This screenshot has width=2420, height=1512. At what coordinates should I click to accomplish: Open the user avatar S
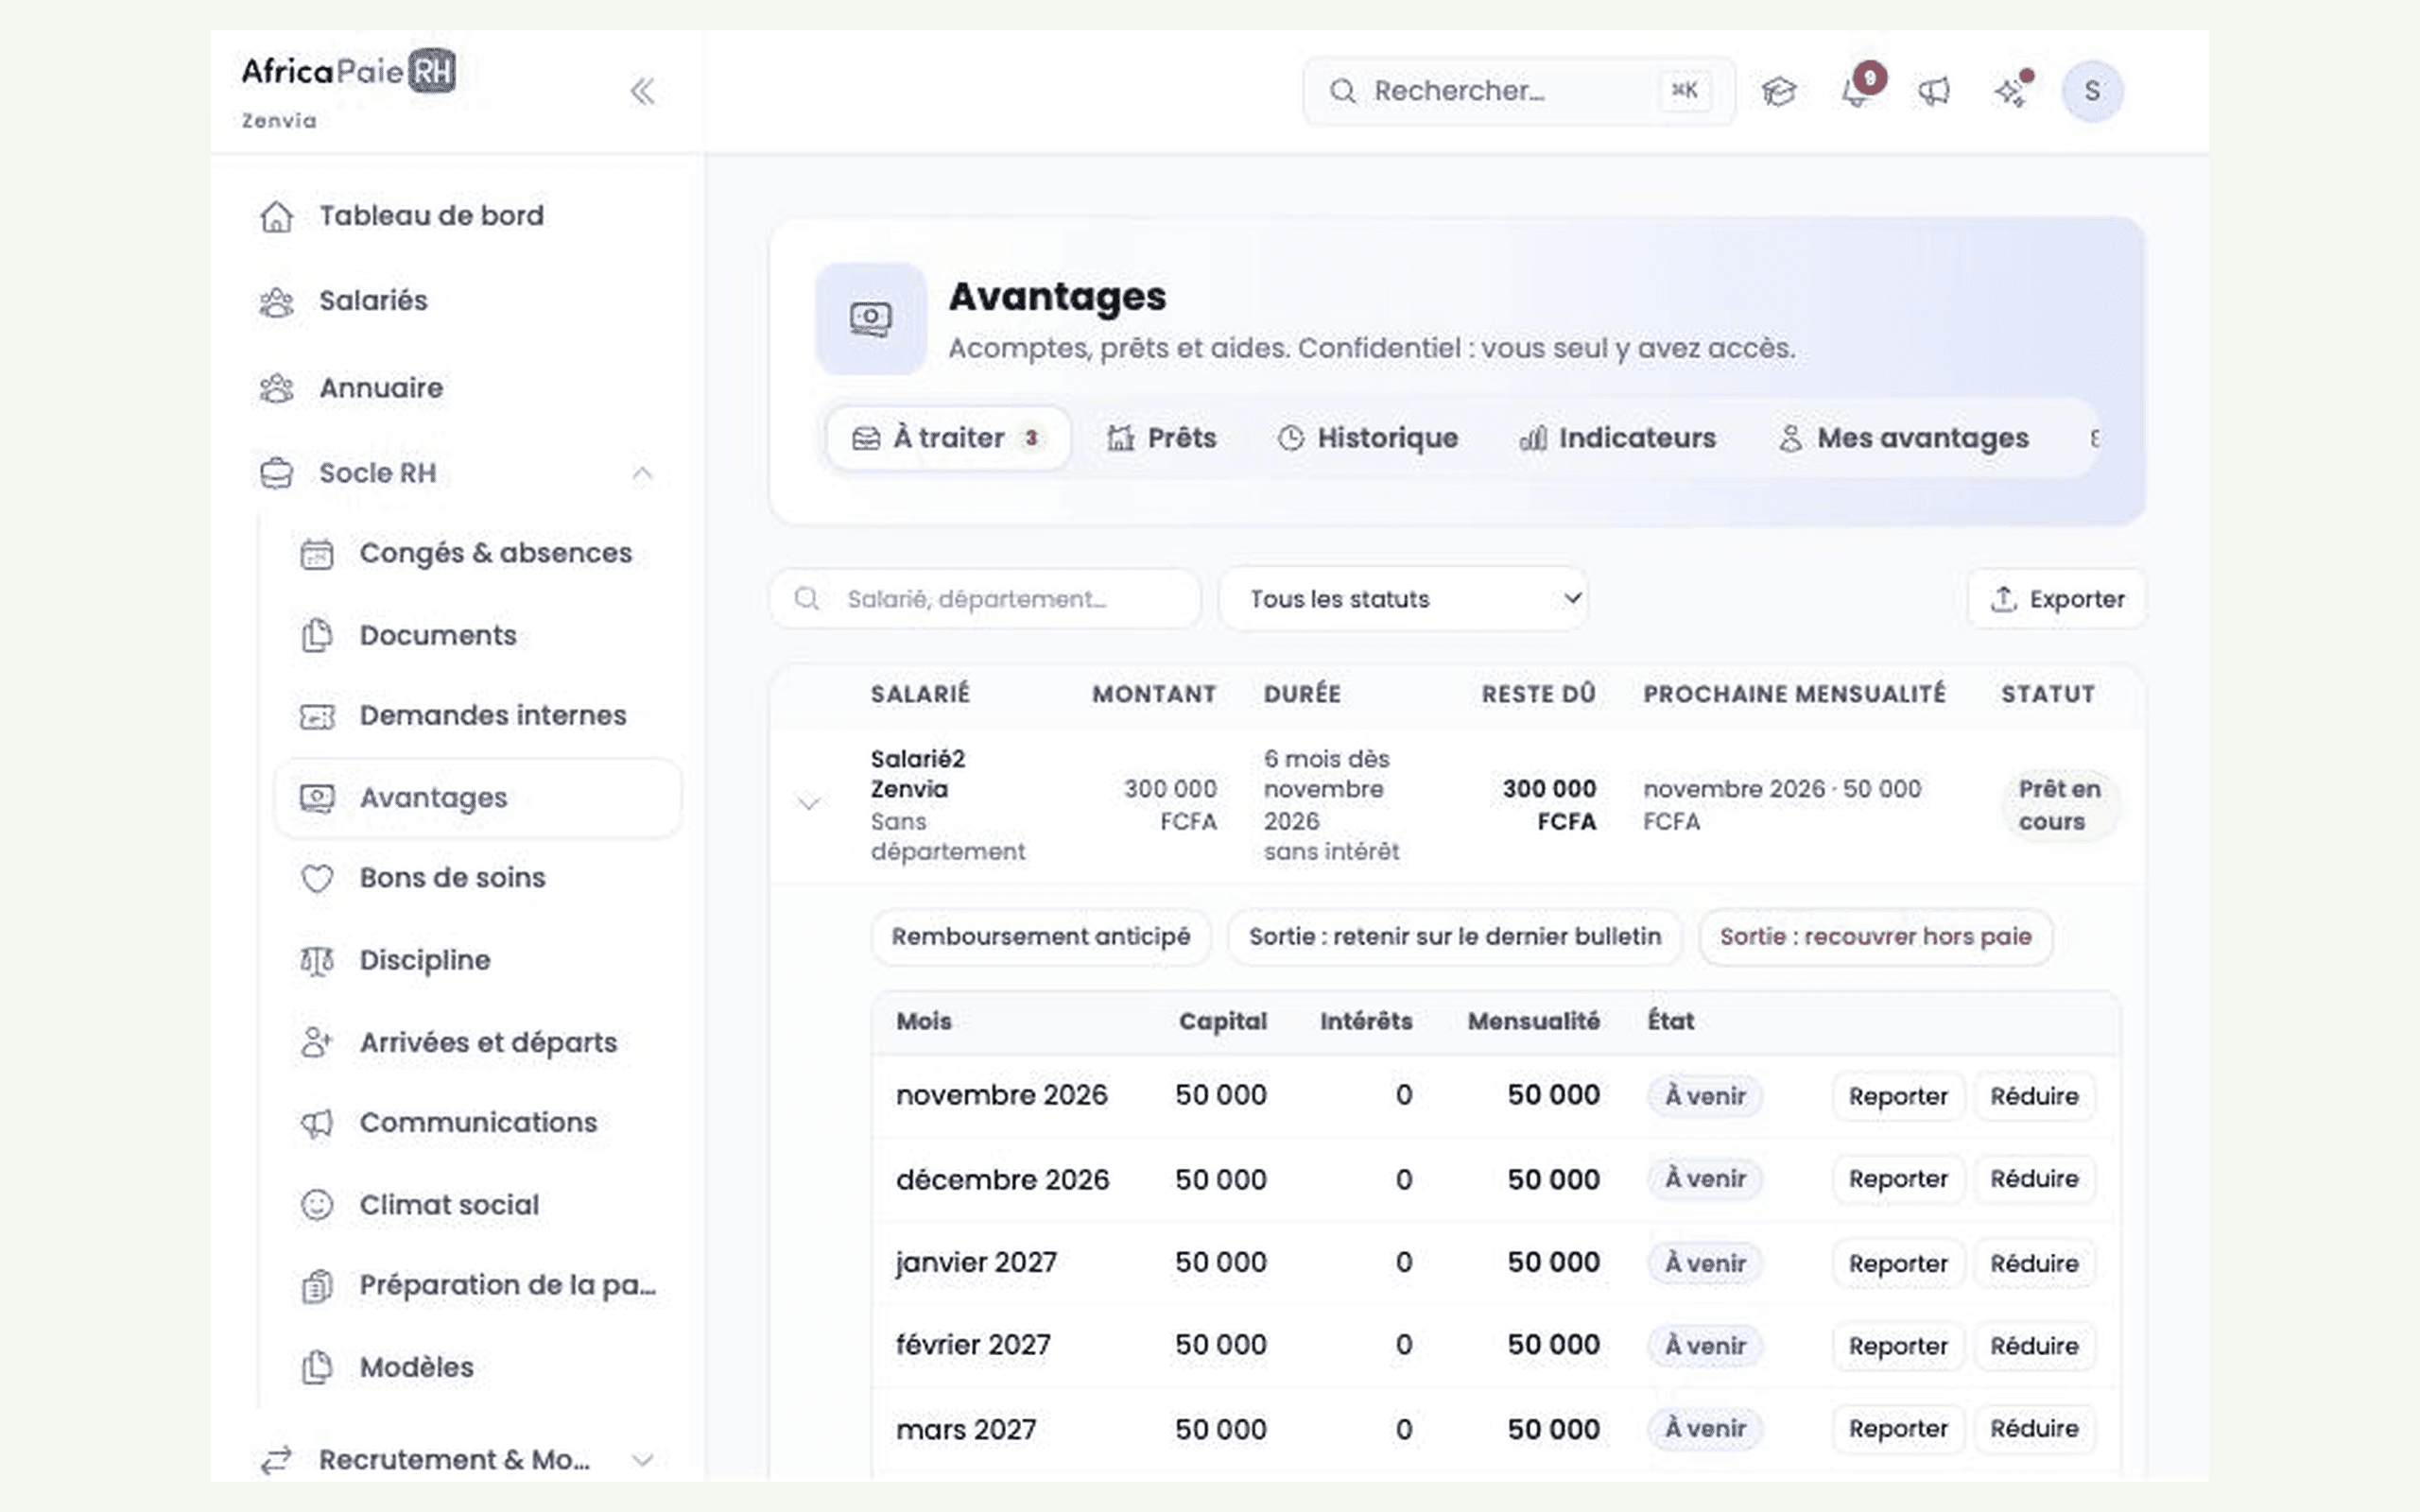pyautogui.click(x=2092, y=91)
